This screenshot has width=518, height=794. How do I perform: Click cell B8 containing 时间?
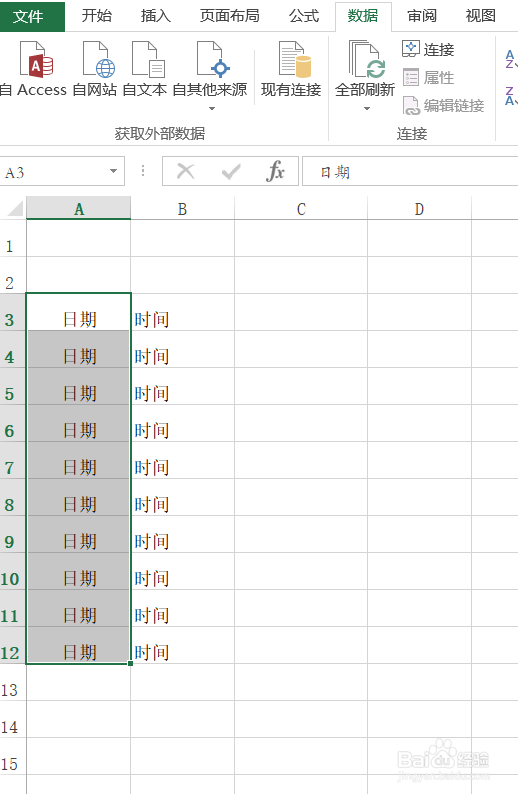[182, 497]
